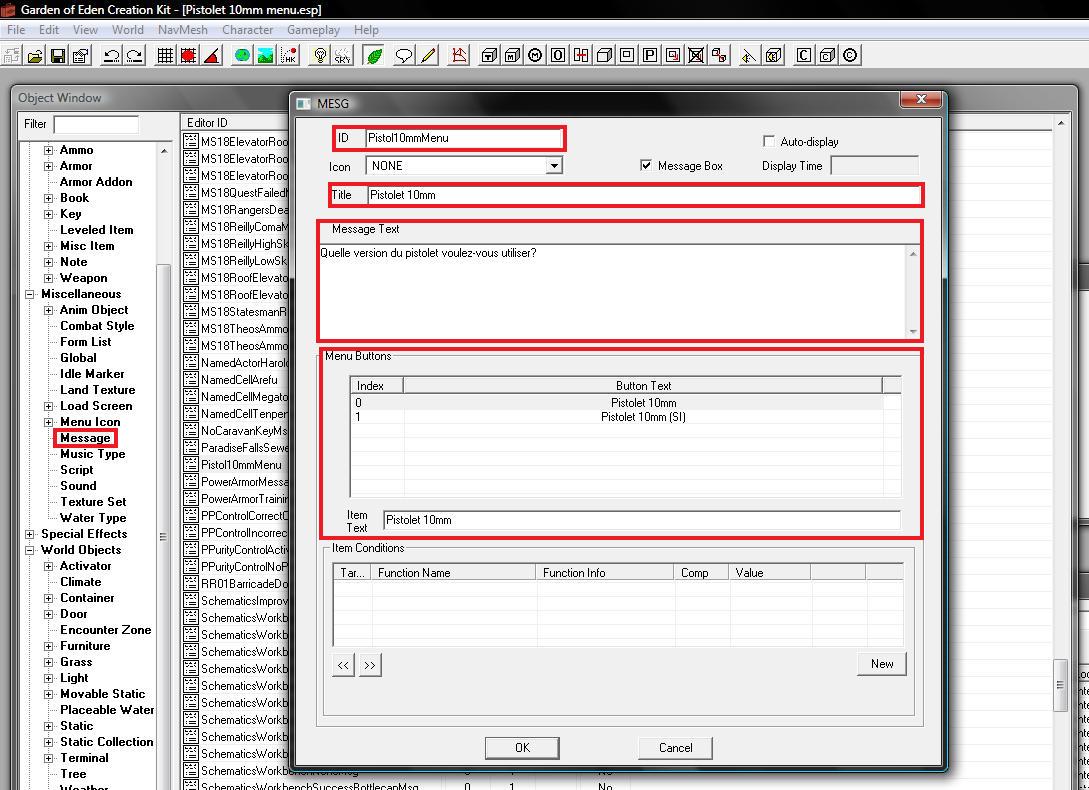
Task: Enable the Auto-display checkbox
Action: coord(769,141)
